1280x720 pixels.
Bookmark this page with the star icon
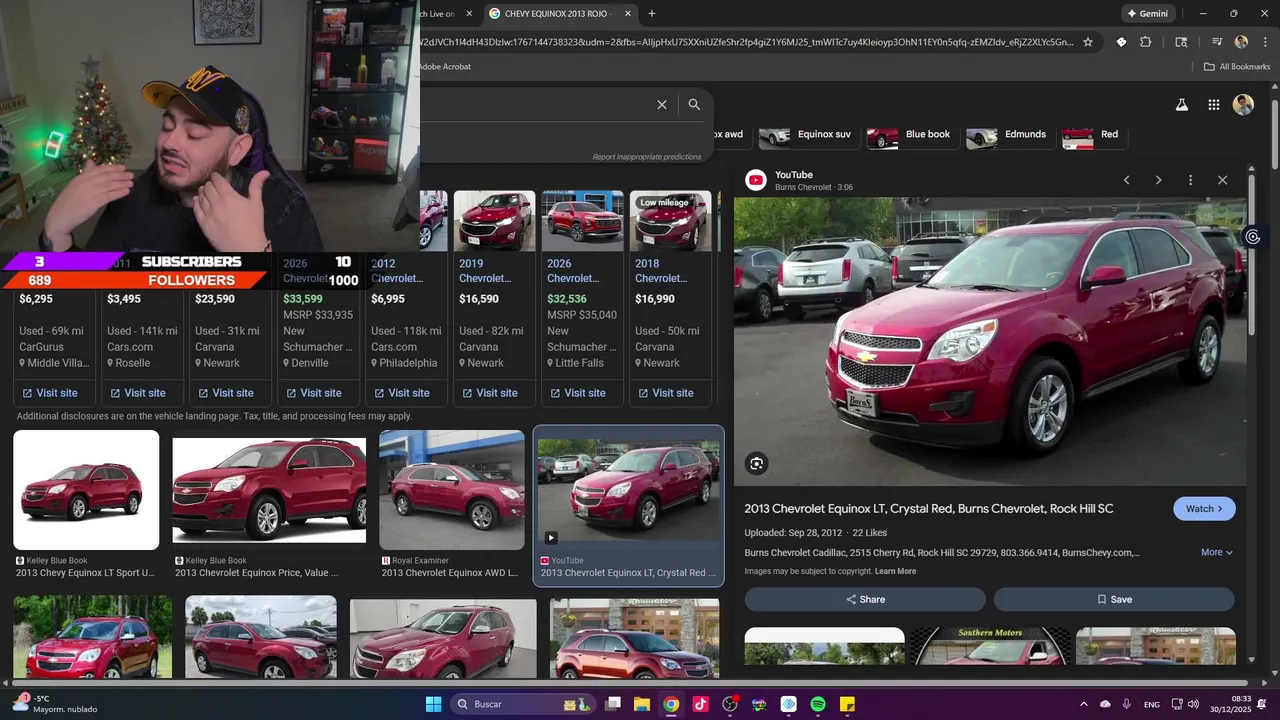1088,42
